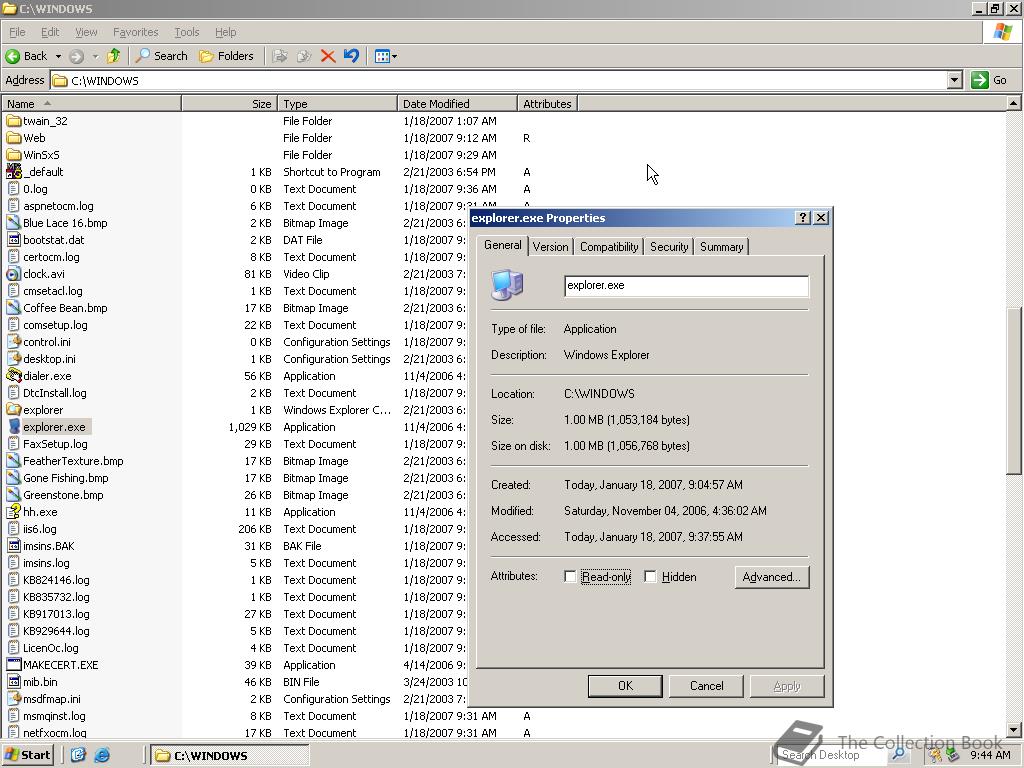Sort by Attributes column header
Viewport: 1024px width, 768px height.
[547, 104]
